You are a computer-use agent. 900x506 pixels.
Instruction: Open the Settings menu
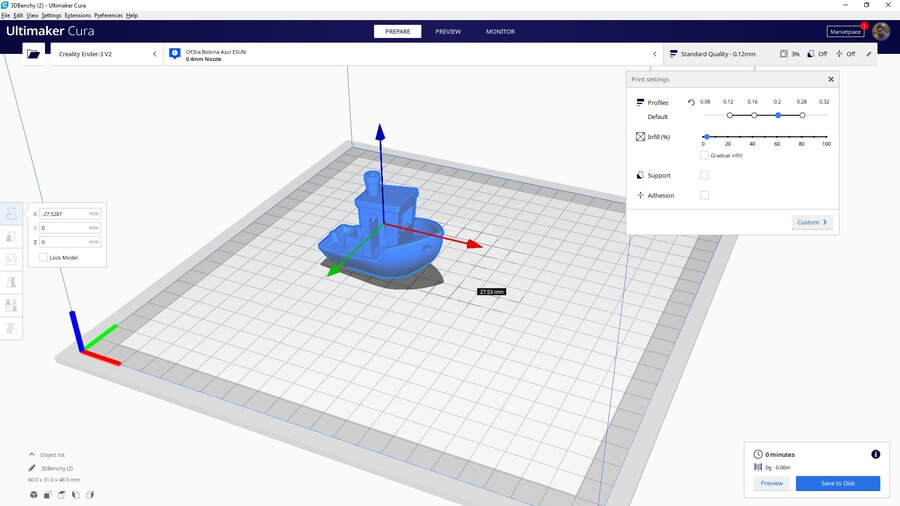(x=51, y=15)
